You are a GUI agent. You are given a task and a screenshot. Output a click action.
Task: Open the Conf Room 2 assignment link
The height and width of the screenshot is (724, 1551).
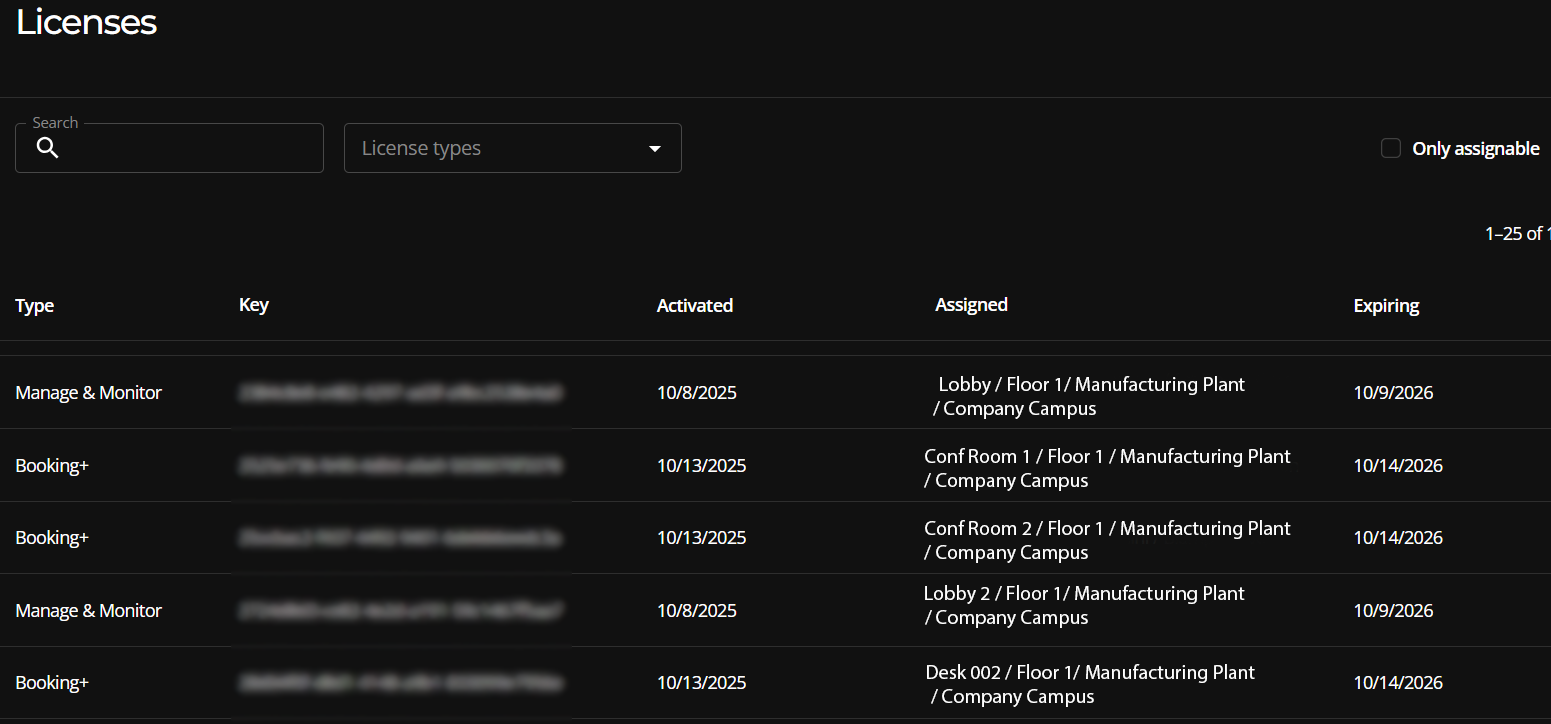[x=1107, y=540]
